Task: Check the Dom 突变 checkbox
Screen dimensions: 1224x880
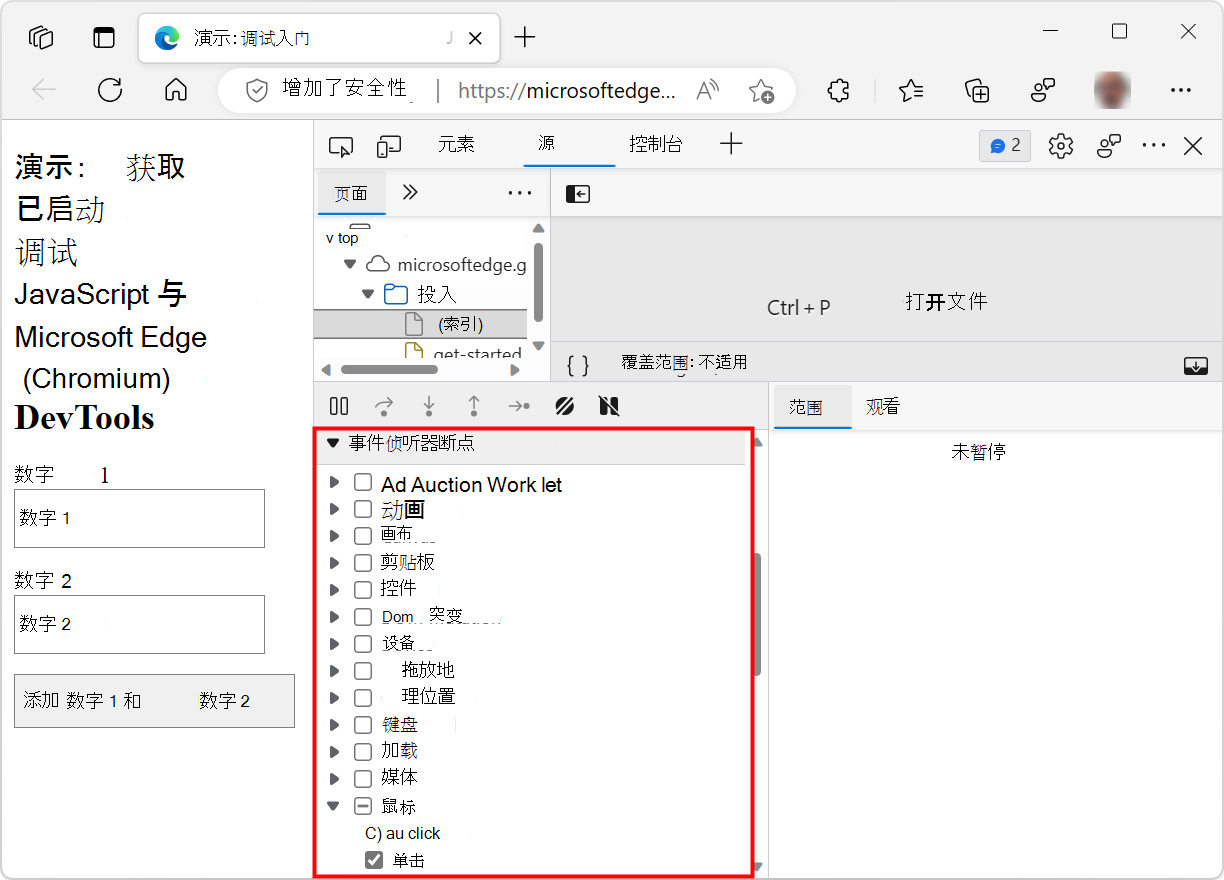Action: pyautogui.click(x=363, y=616)
